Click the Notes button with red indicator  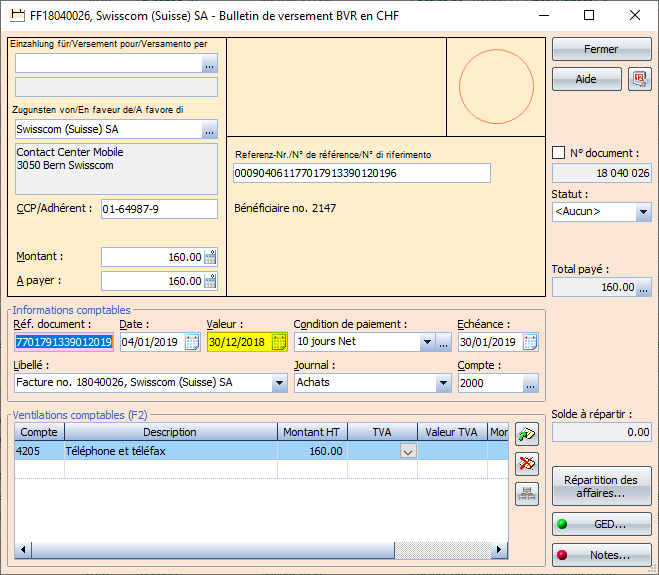pyautogui.click(x=601, y=555)
